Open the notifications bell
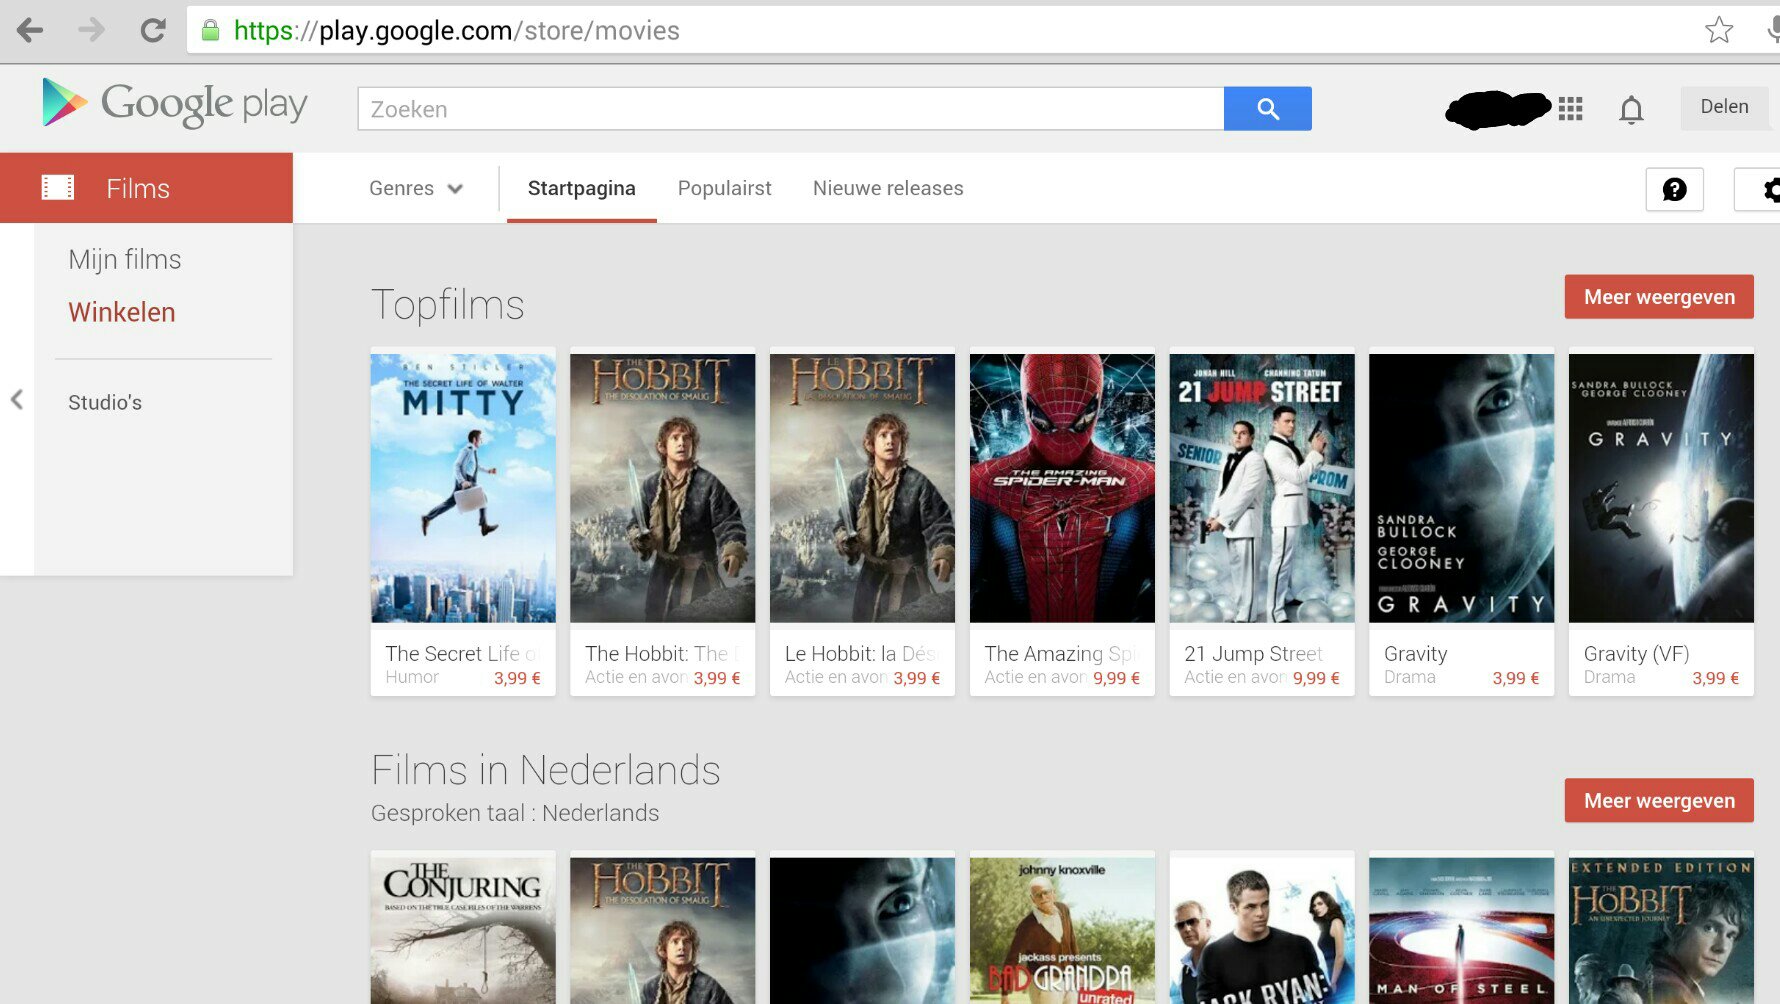 tap(1631, 109)
